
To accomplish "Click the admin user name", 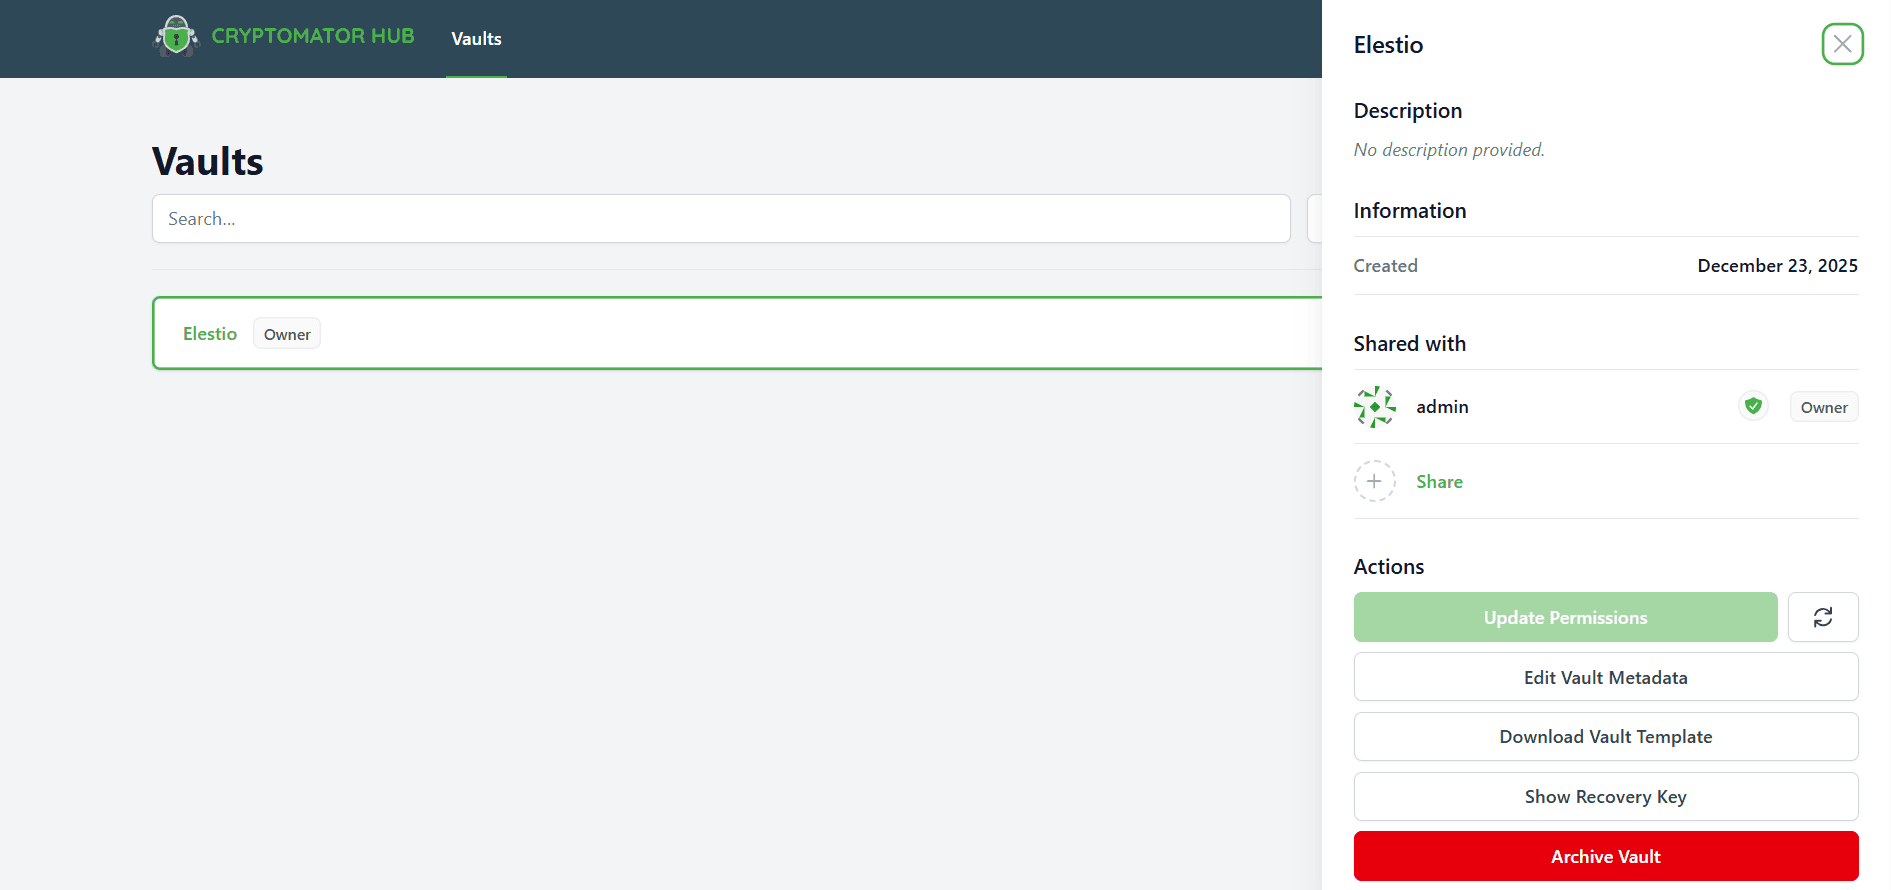I will pos(1442,407).
